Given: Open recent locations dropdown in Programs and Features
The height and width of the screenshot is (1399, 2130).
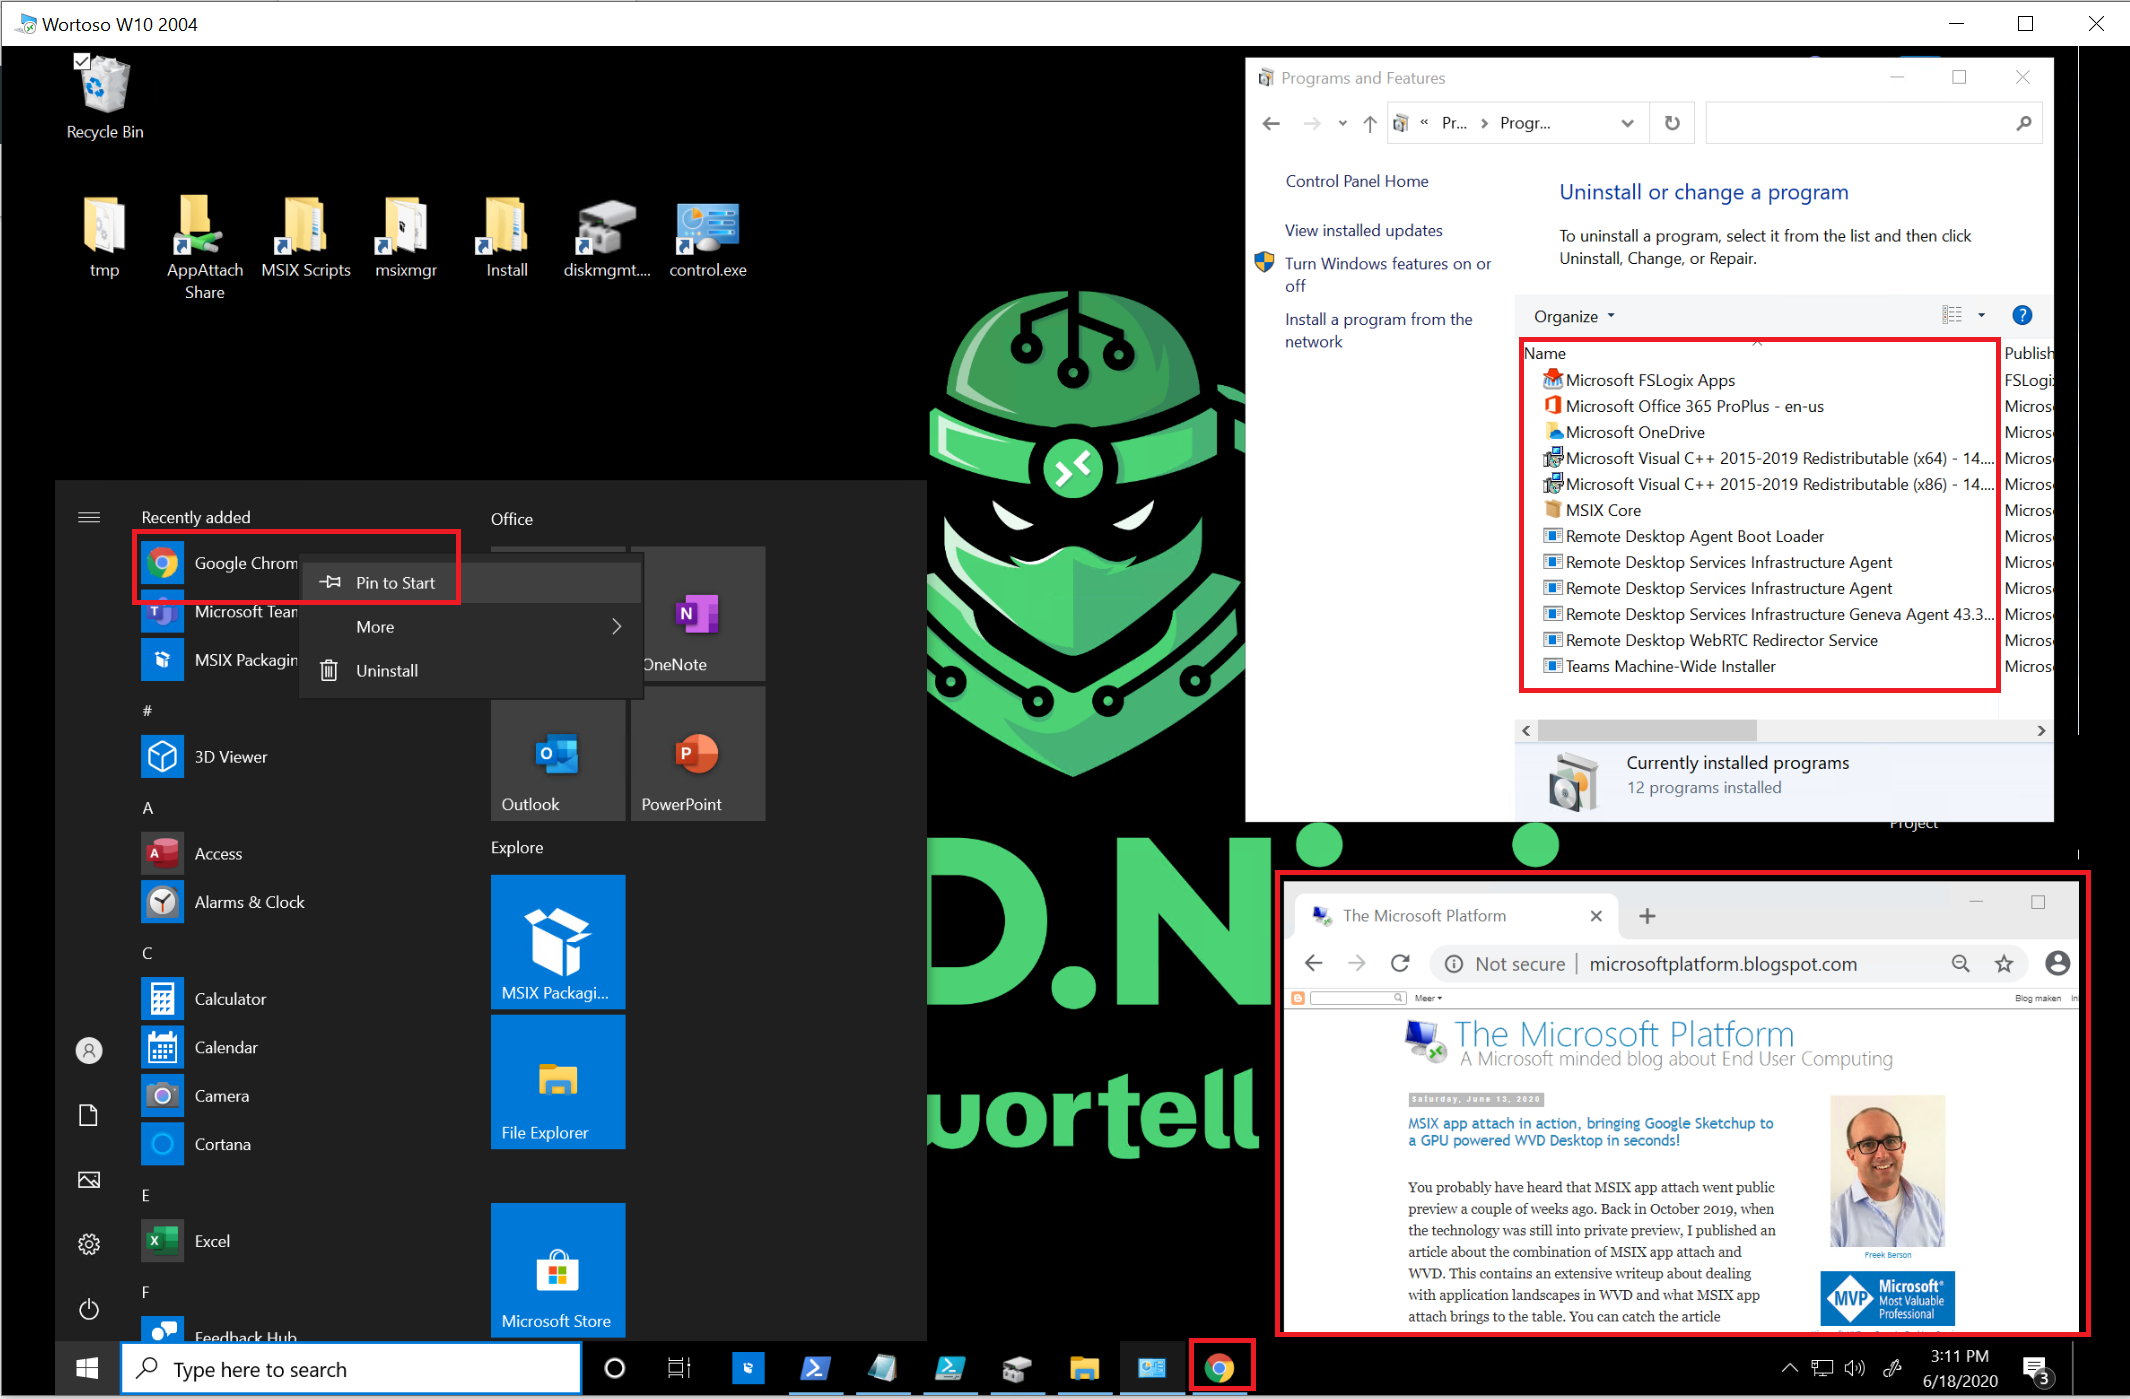Looking at the screenshot, I should [1342, 123].
